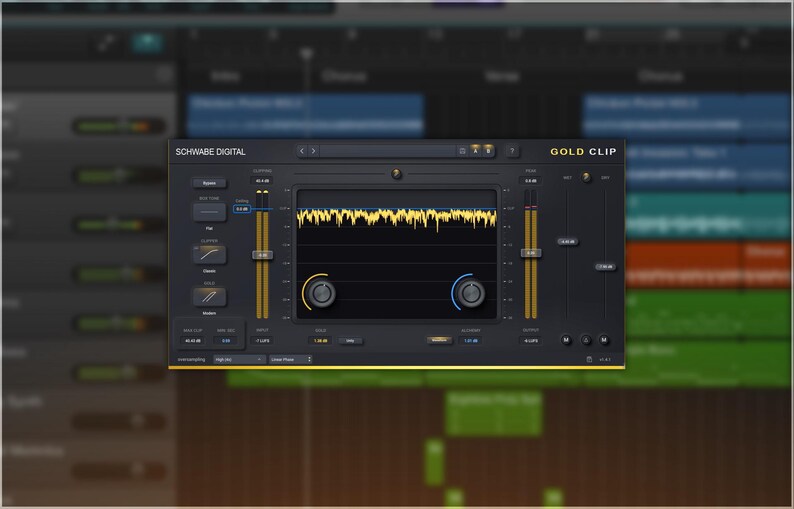The height and width of the screenshot is (509, 794).
Task: Click the Gold amount knob
Action: [x=321, y=293]
